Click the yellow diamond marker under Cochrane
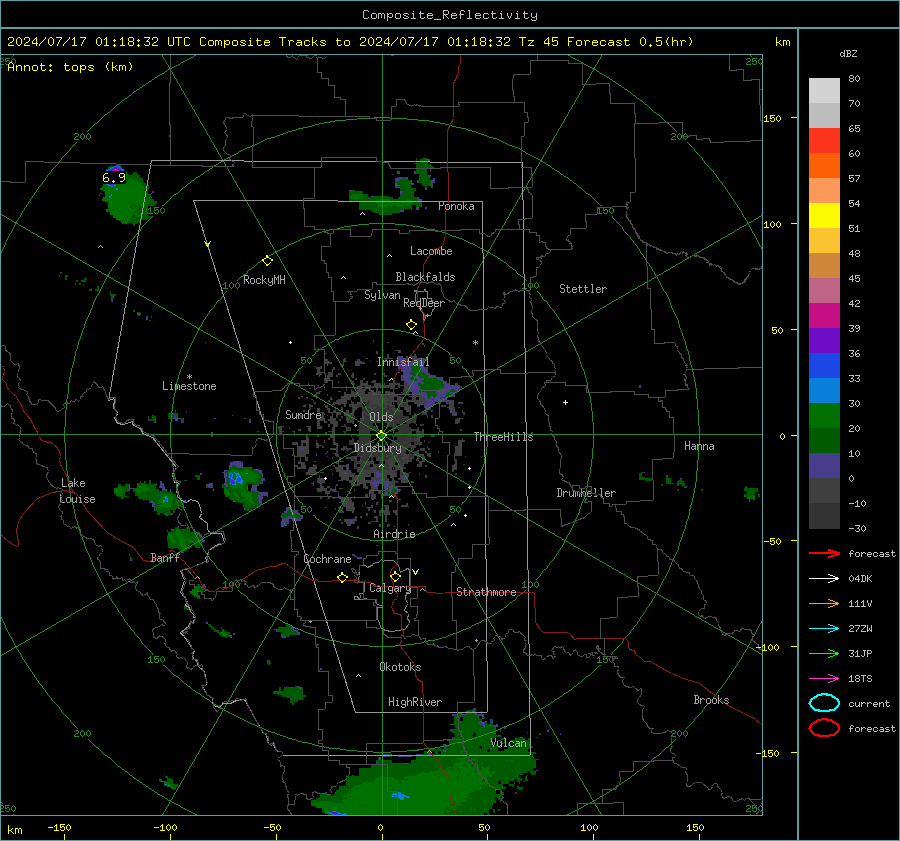Screen dimensions: 900x841 pyautogui.click(x=342, y=578)
